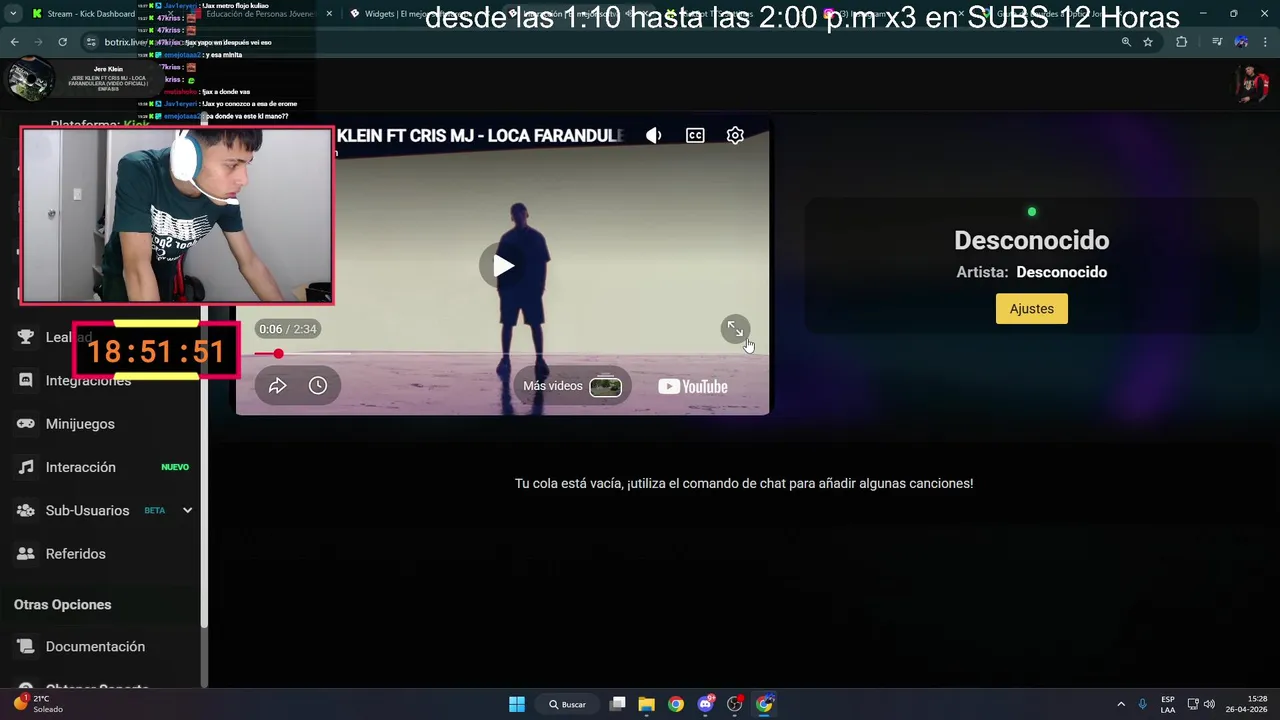The image size is (1280, 720).
Task: Toggle closed captions CC button
Action: pyautogui.click(x=695, y=135)
